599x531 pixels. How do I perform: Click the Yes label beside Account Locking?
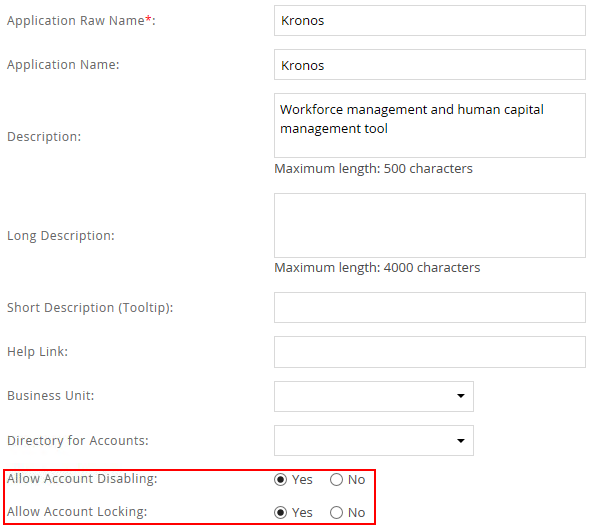pos(302,512)
